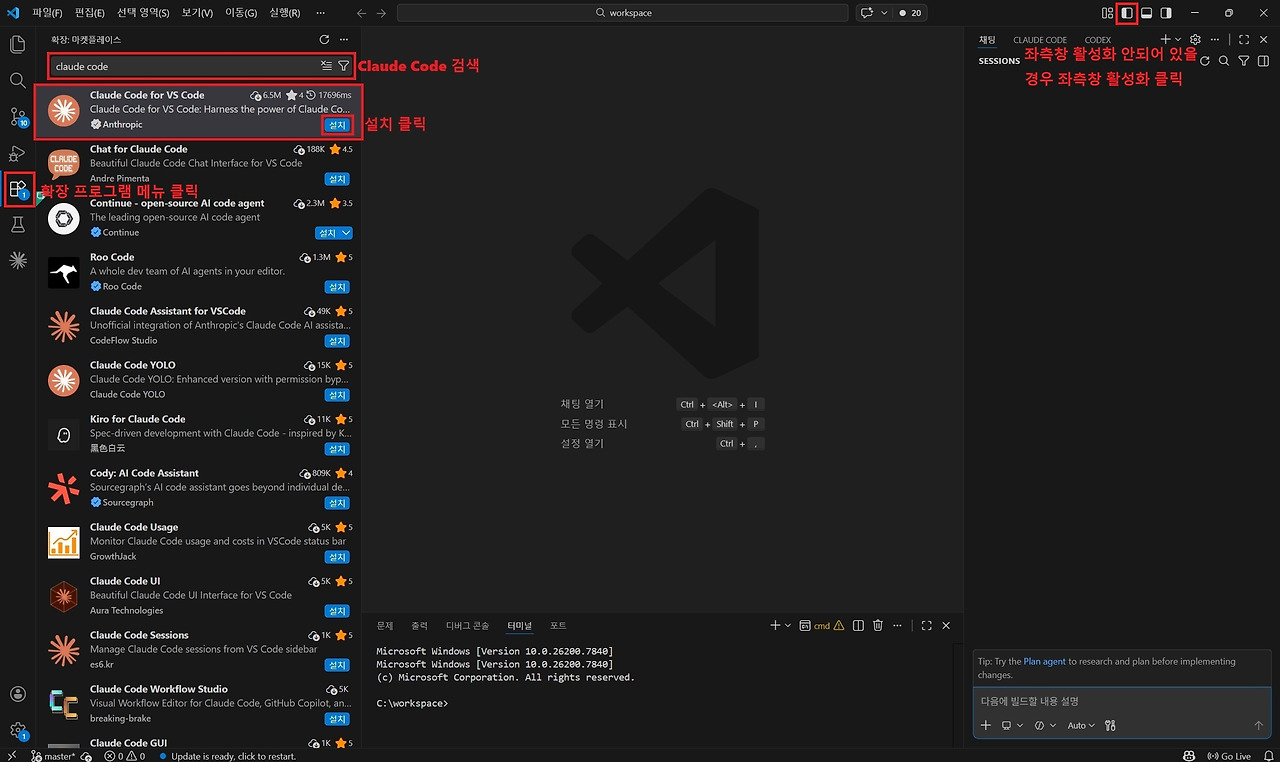The height and width of the screenshot is (762, 1280).
Task: Open the 보기(V) menu
Action: pos(198,13)
